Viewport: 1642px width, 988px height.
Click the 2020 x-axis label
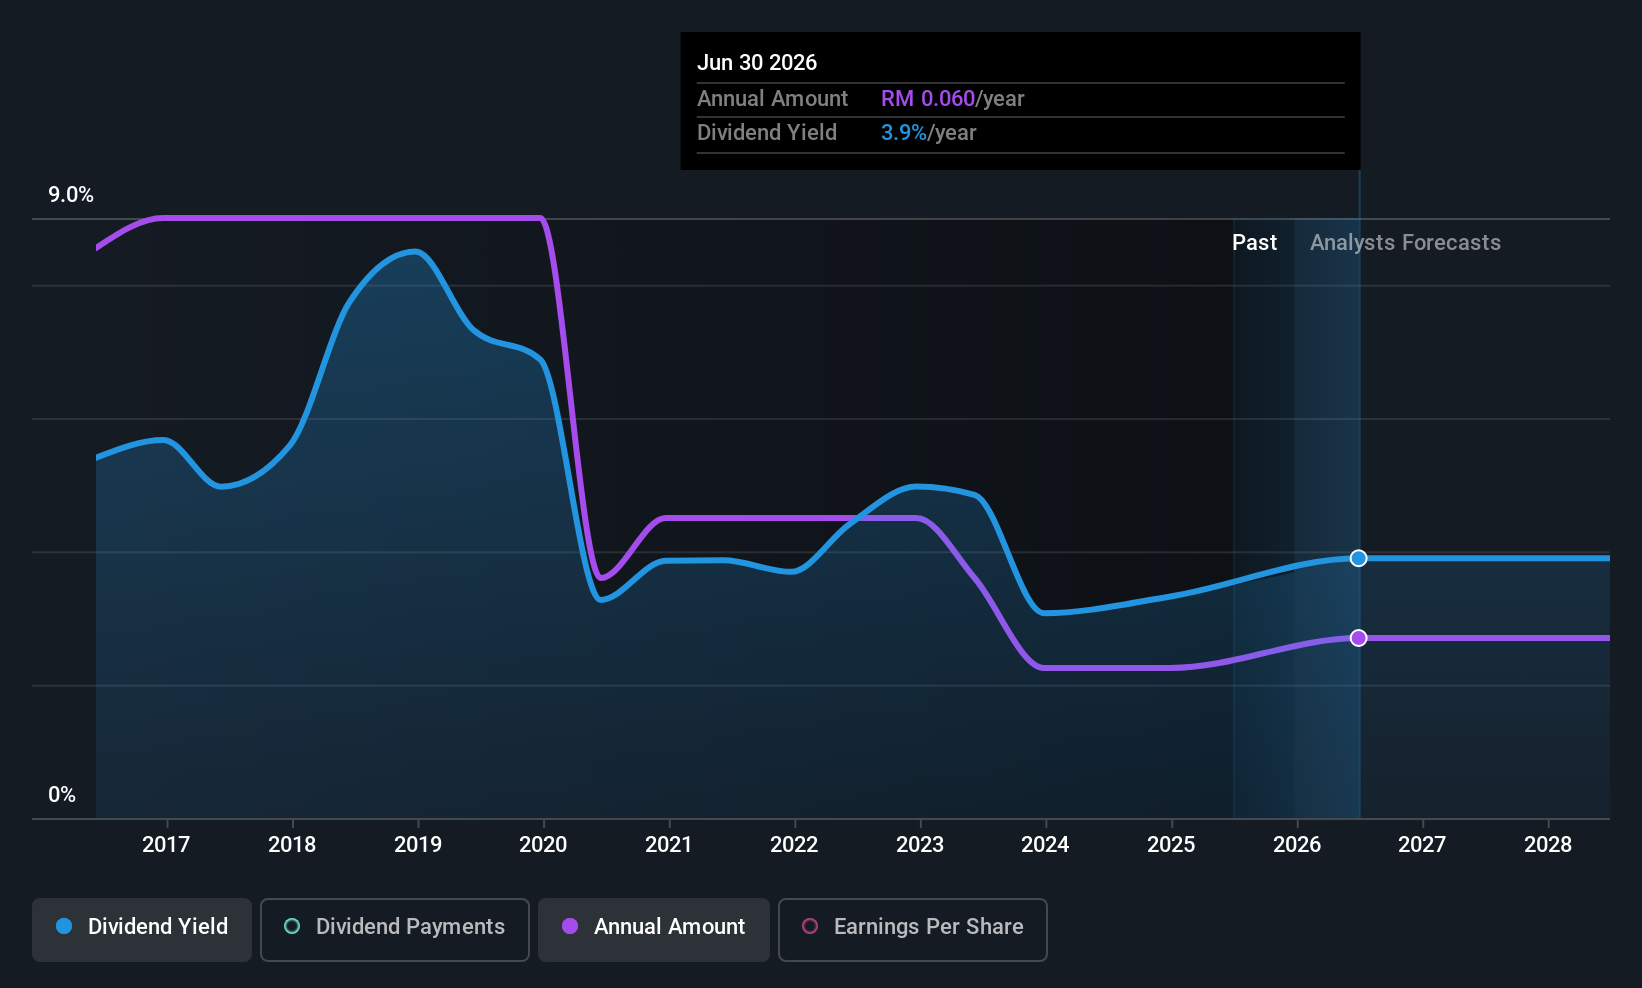(543, 845)
